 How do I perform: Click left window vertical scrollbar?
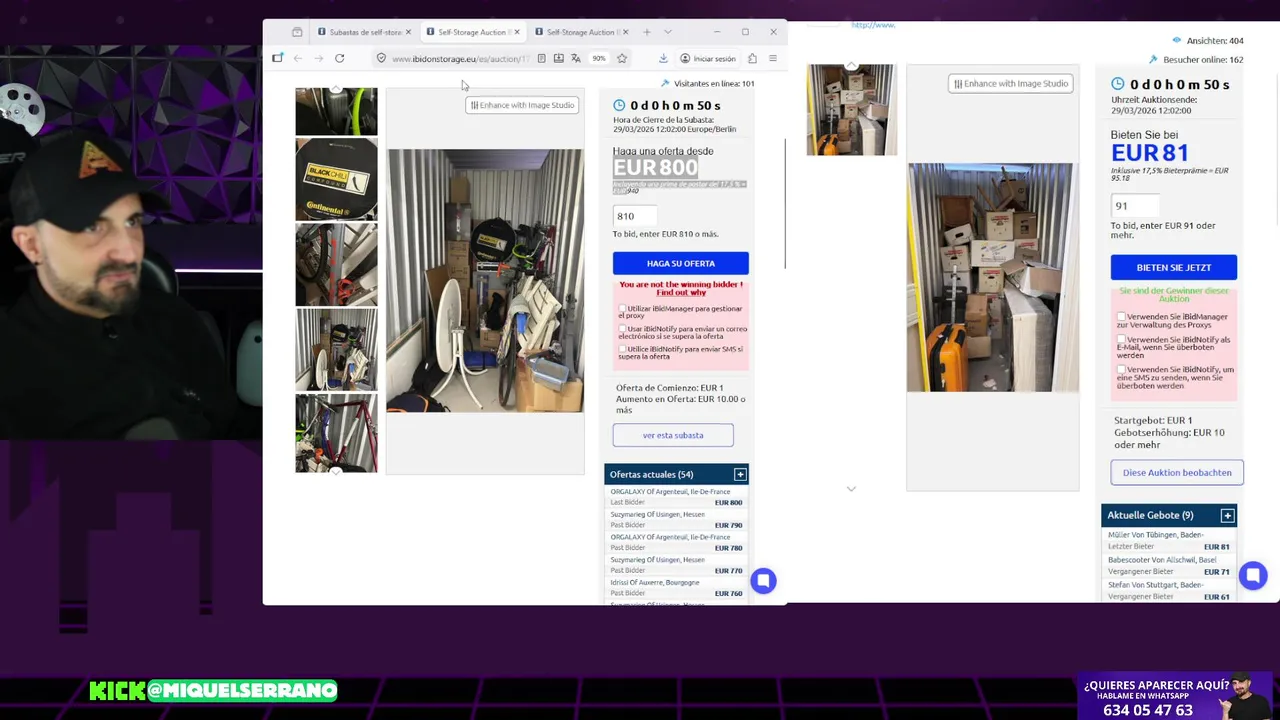(785, 204)
